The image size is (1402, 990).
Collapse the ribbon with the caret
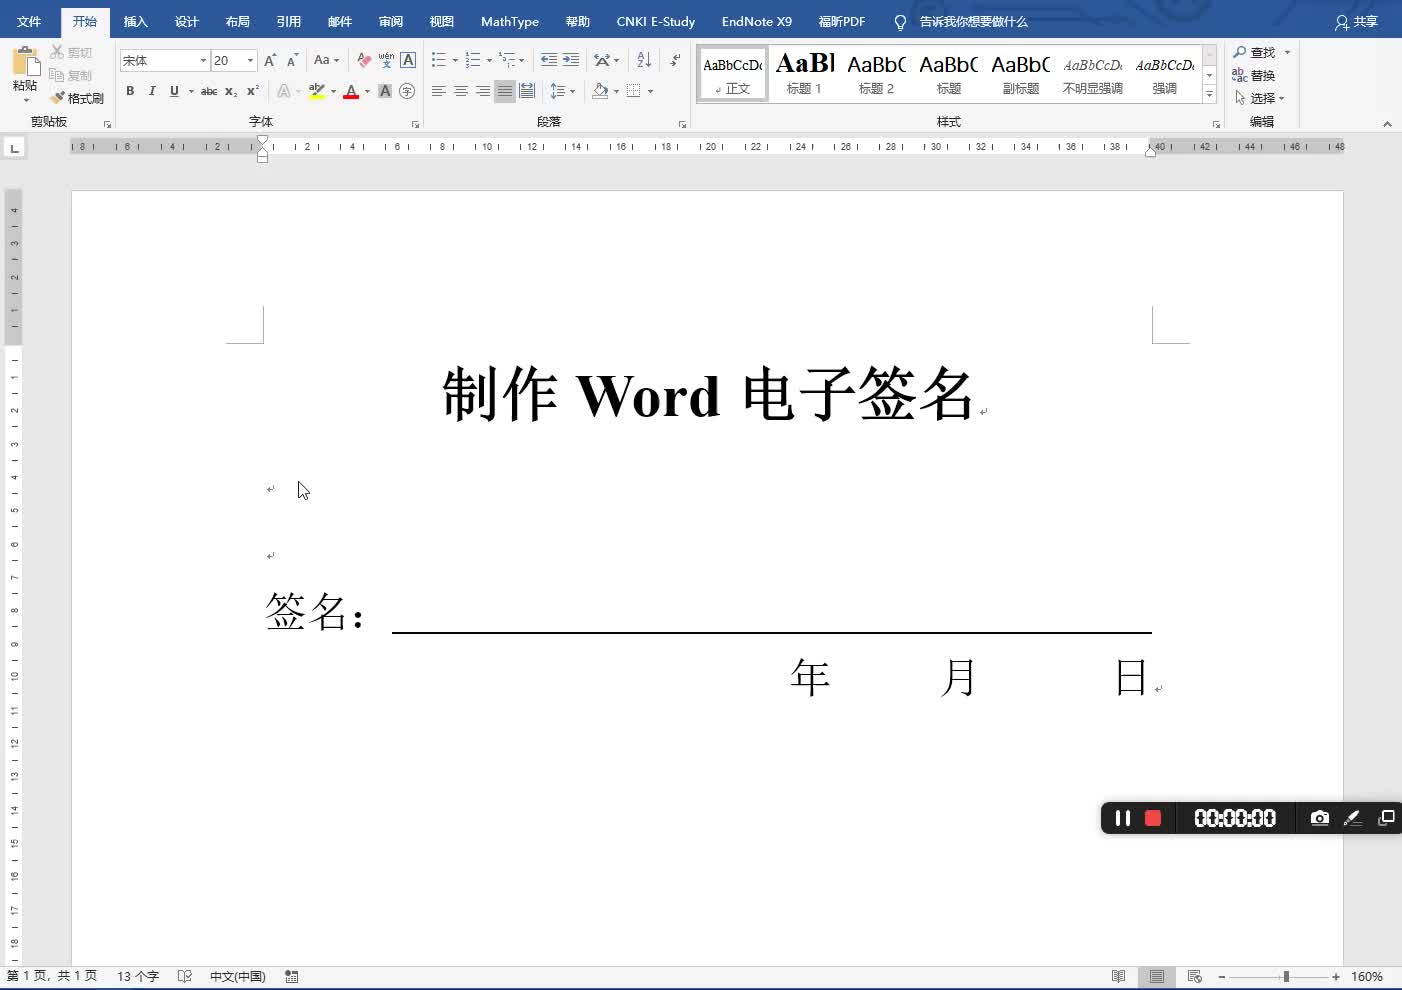click(x=1387, y=124)
